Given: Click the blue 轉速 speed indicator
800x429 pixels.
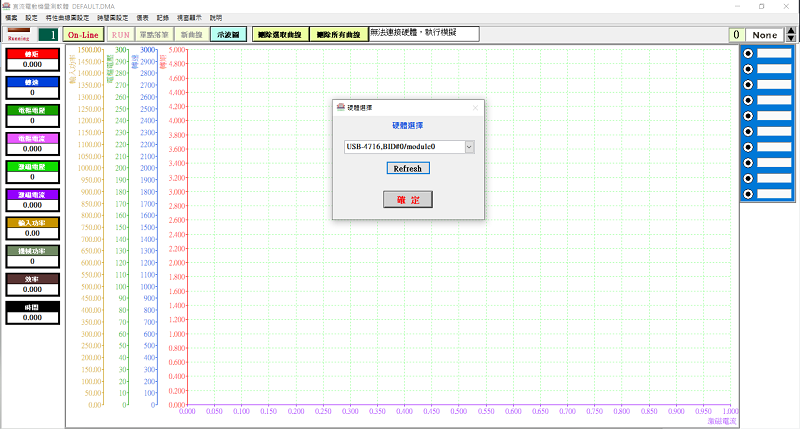Looking at the screenshot, I should click(x=32, y=81).
